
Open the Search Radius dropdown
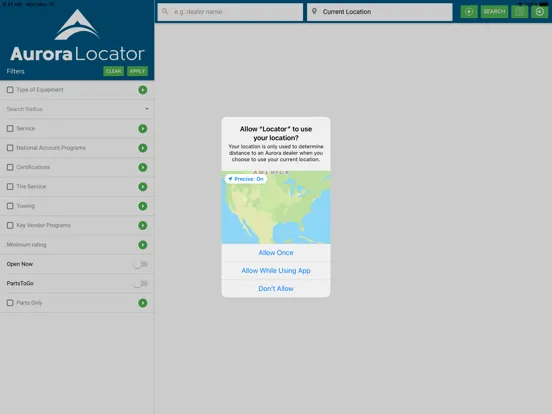click(77, 109)
